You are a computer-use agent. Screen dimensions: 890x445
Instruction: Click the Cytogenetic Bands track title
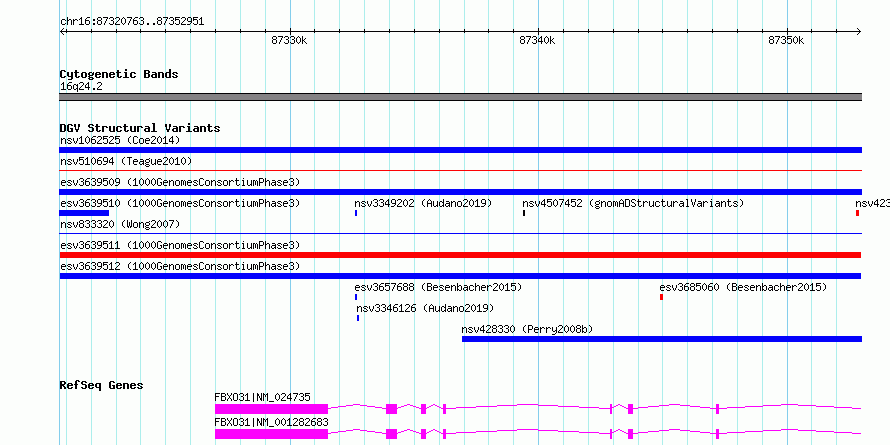click(119, 74)
